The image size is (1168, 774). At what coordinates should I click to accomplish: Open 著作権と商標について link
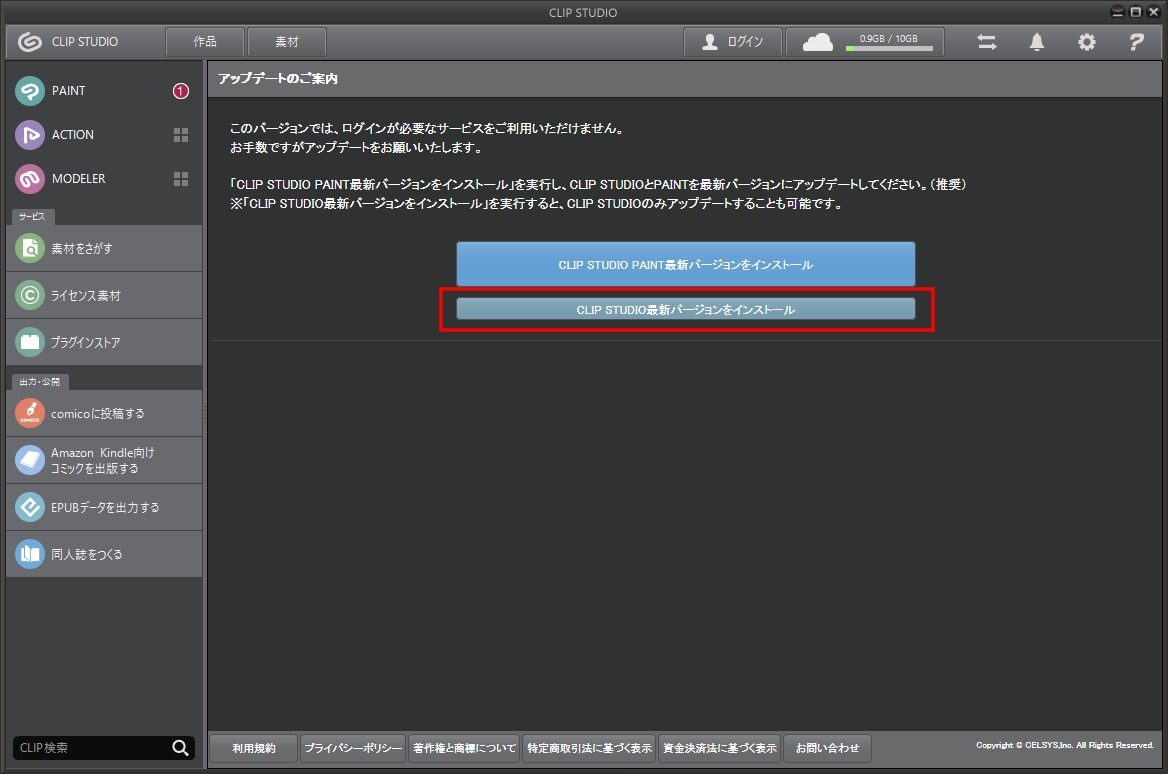point(464,748)
